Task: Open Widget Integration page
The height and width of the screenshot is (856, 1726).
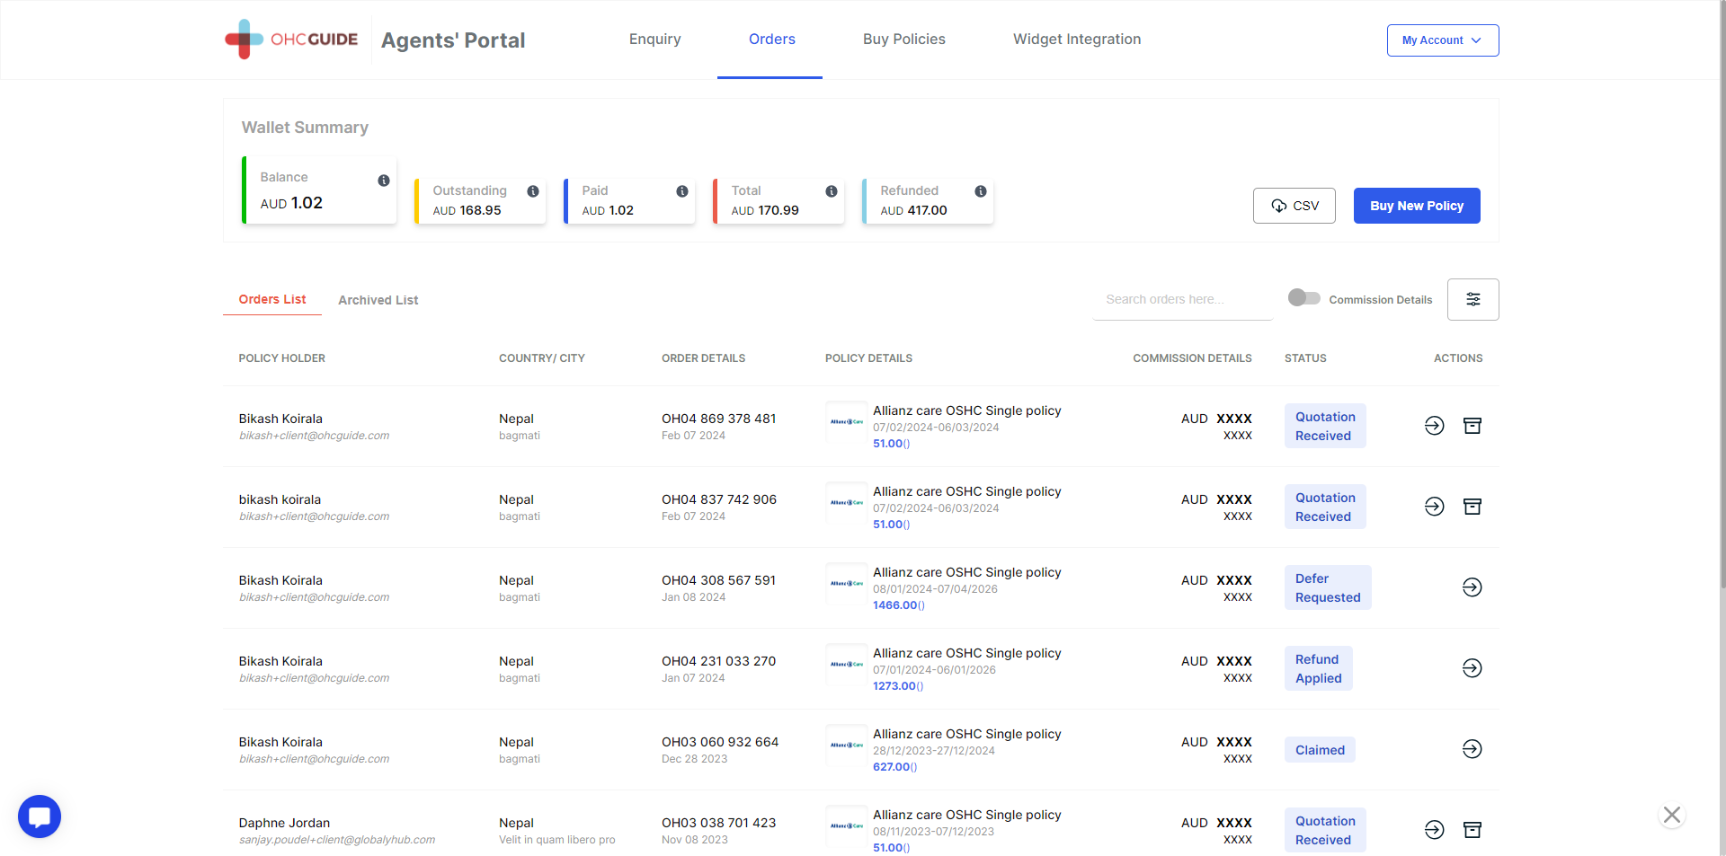Action: click(x=1076, y=39)
